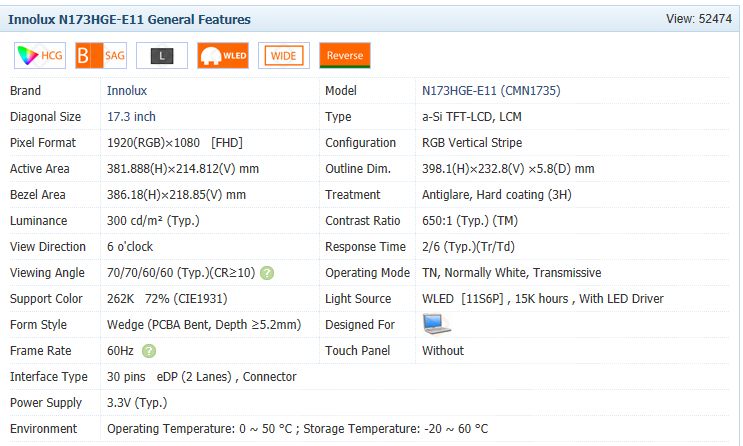
Task: Click the Outline Dim. label
Action: pos(358,169)
